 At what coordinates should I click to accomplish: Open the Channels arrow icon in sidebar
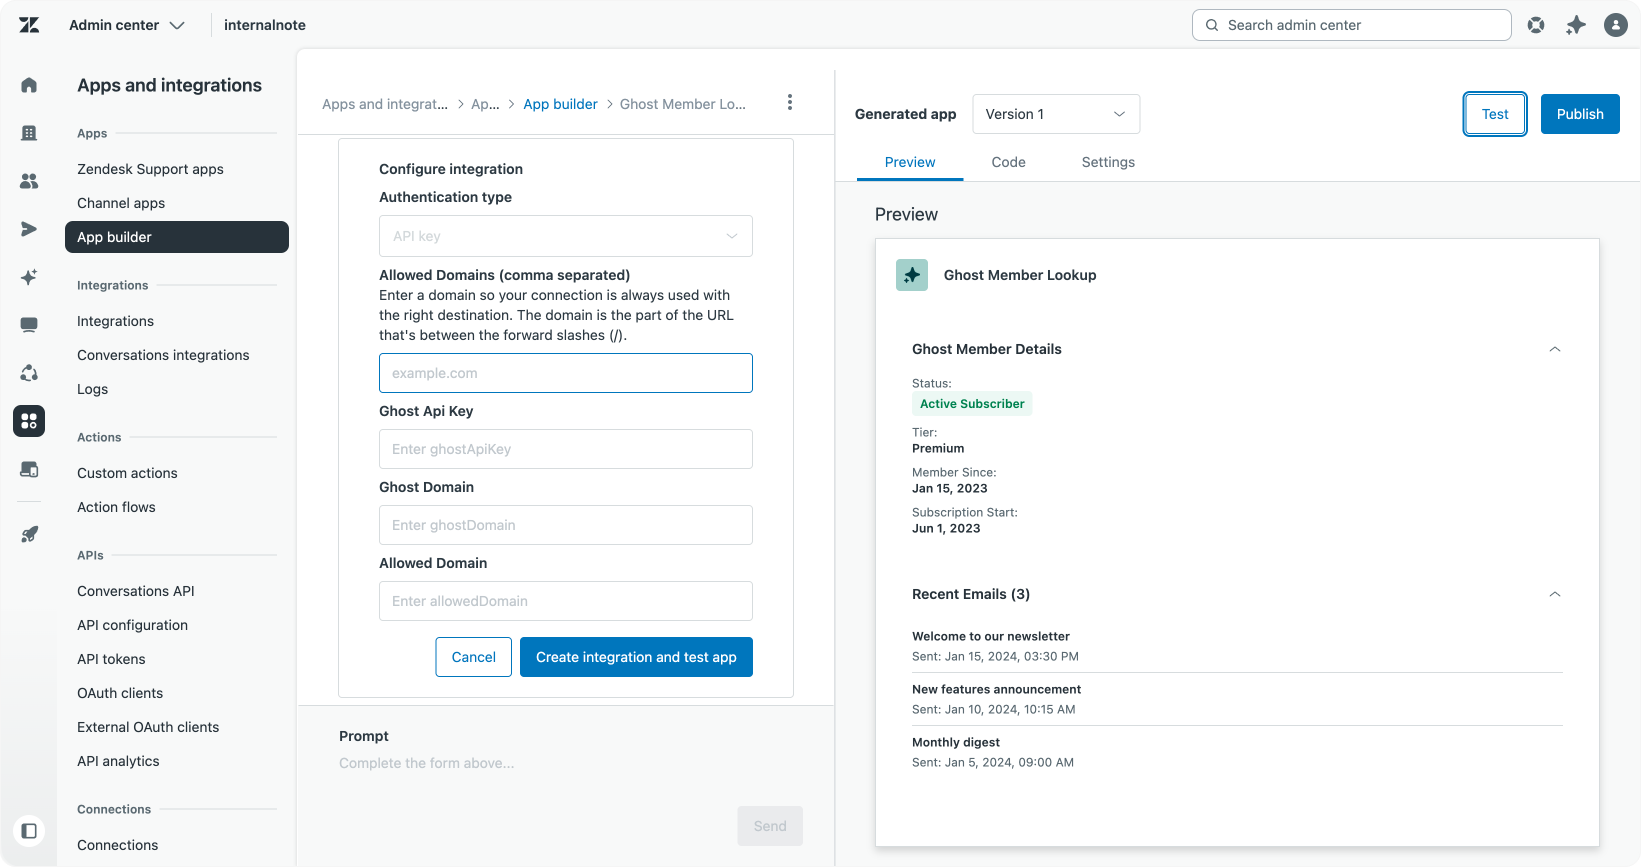(29, 229)
